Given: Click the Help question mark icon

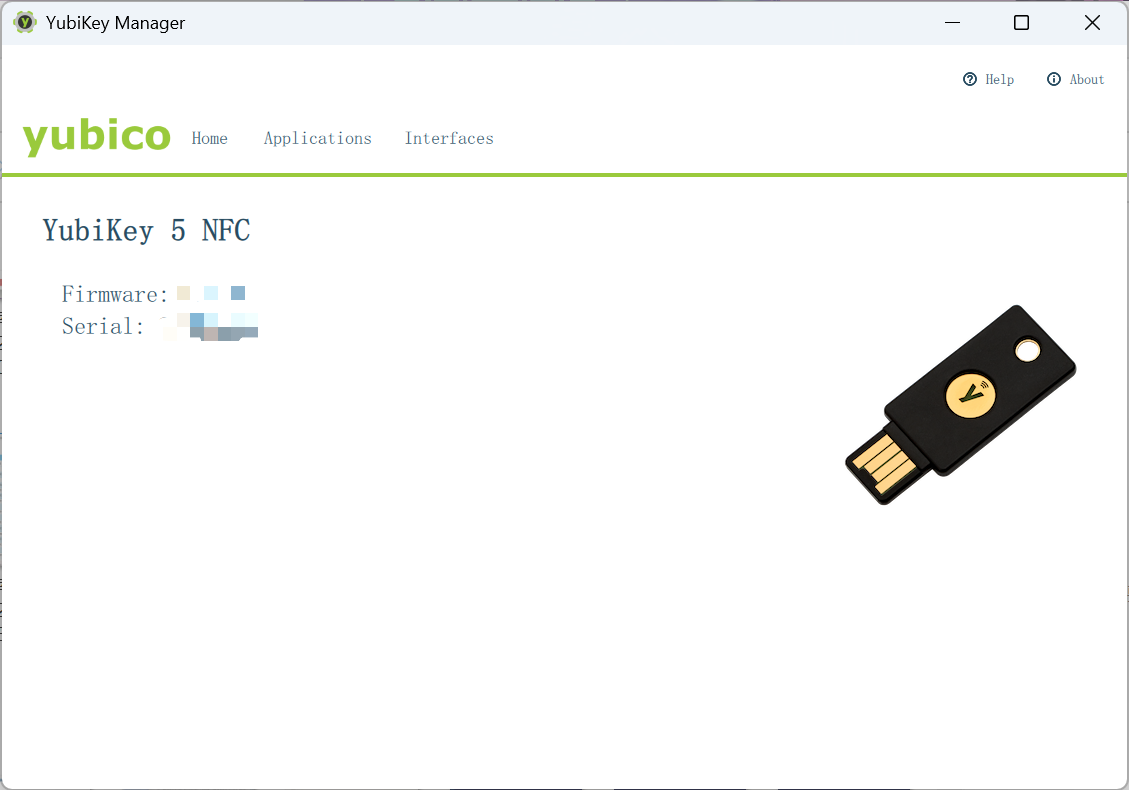Looking at the screenshot, I should coord(969,79).
